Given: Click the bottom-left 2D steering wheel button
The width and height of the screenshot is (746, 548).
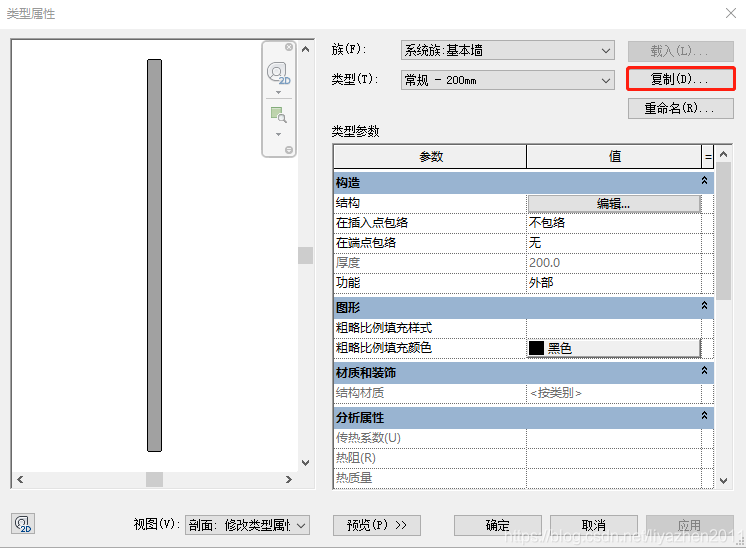Looking at the screenshot, I should click(23, 524).
